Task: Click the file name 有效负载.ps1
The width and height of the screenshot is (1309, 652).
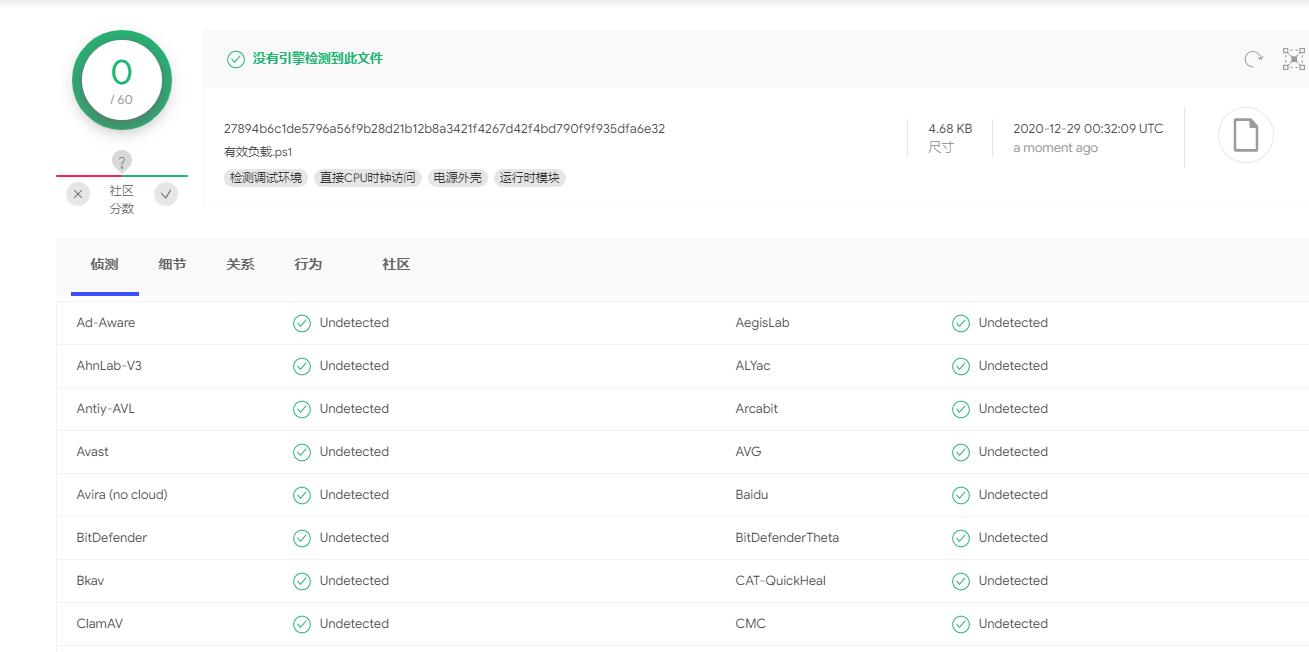Action: tap(258, 152)
